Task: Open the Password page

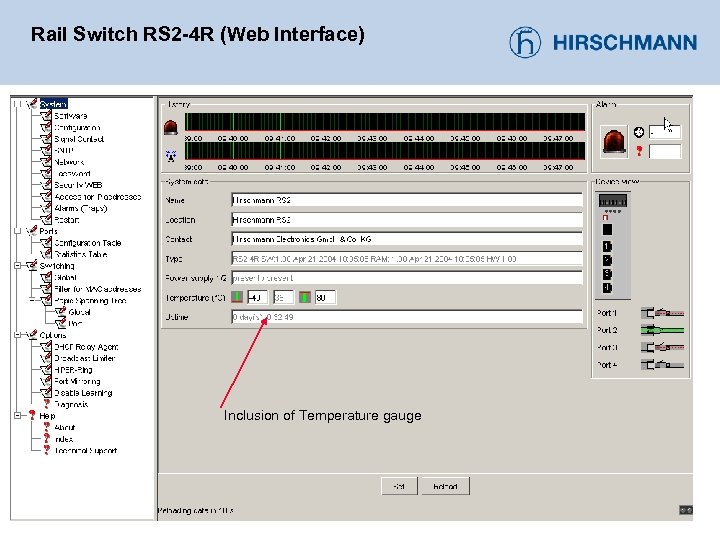Action: coord(73,174)
